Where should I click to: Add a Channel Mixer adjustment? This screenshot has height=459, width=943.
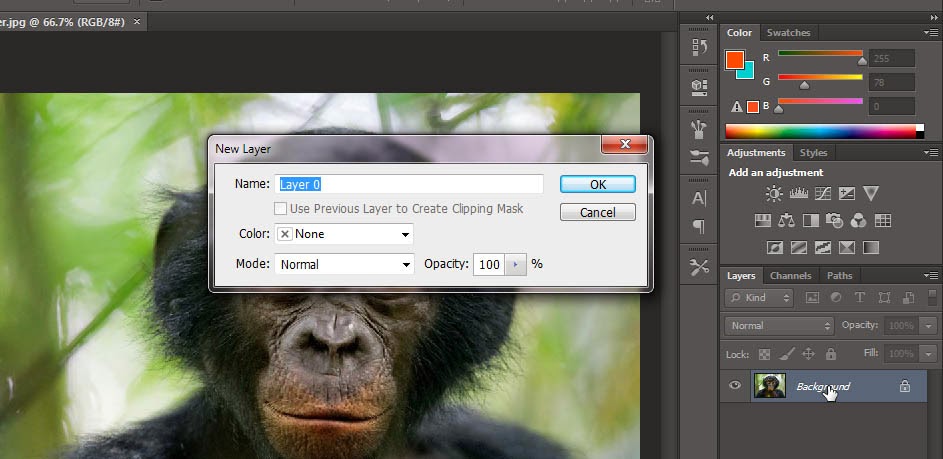click(859, 221)
